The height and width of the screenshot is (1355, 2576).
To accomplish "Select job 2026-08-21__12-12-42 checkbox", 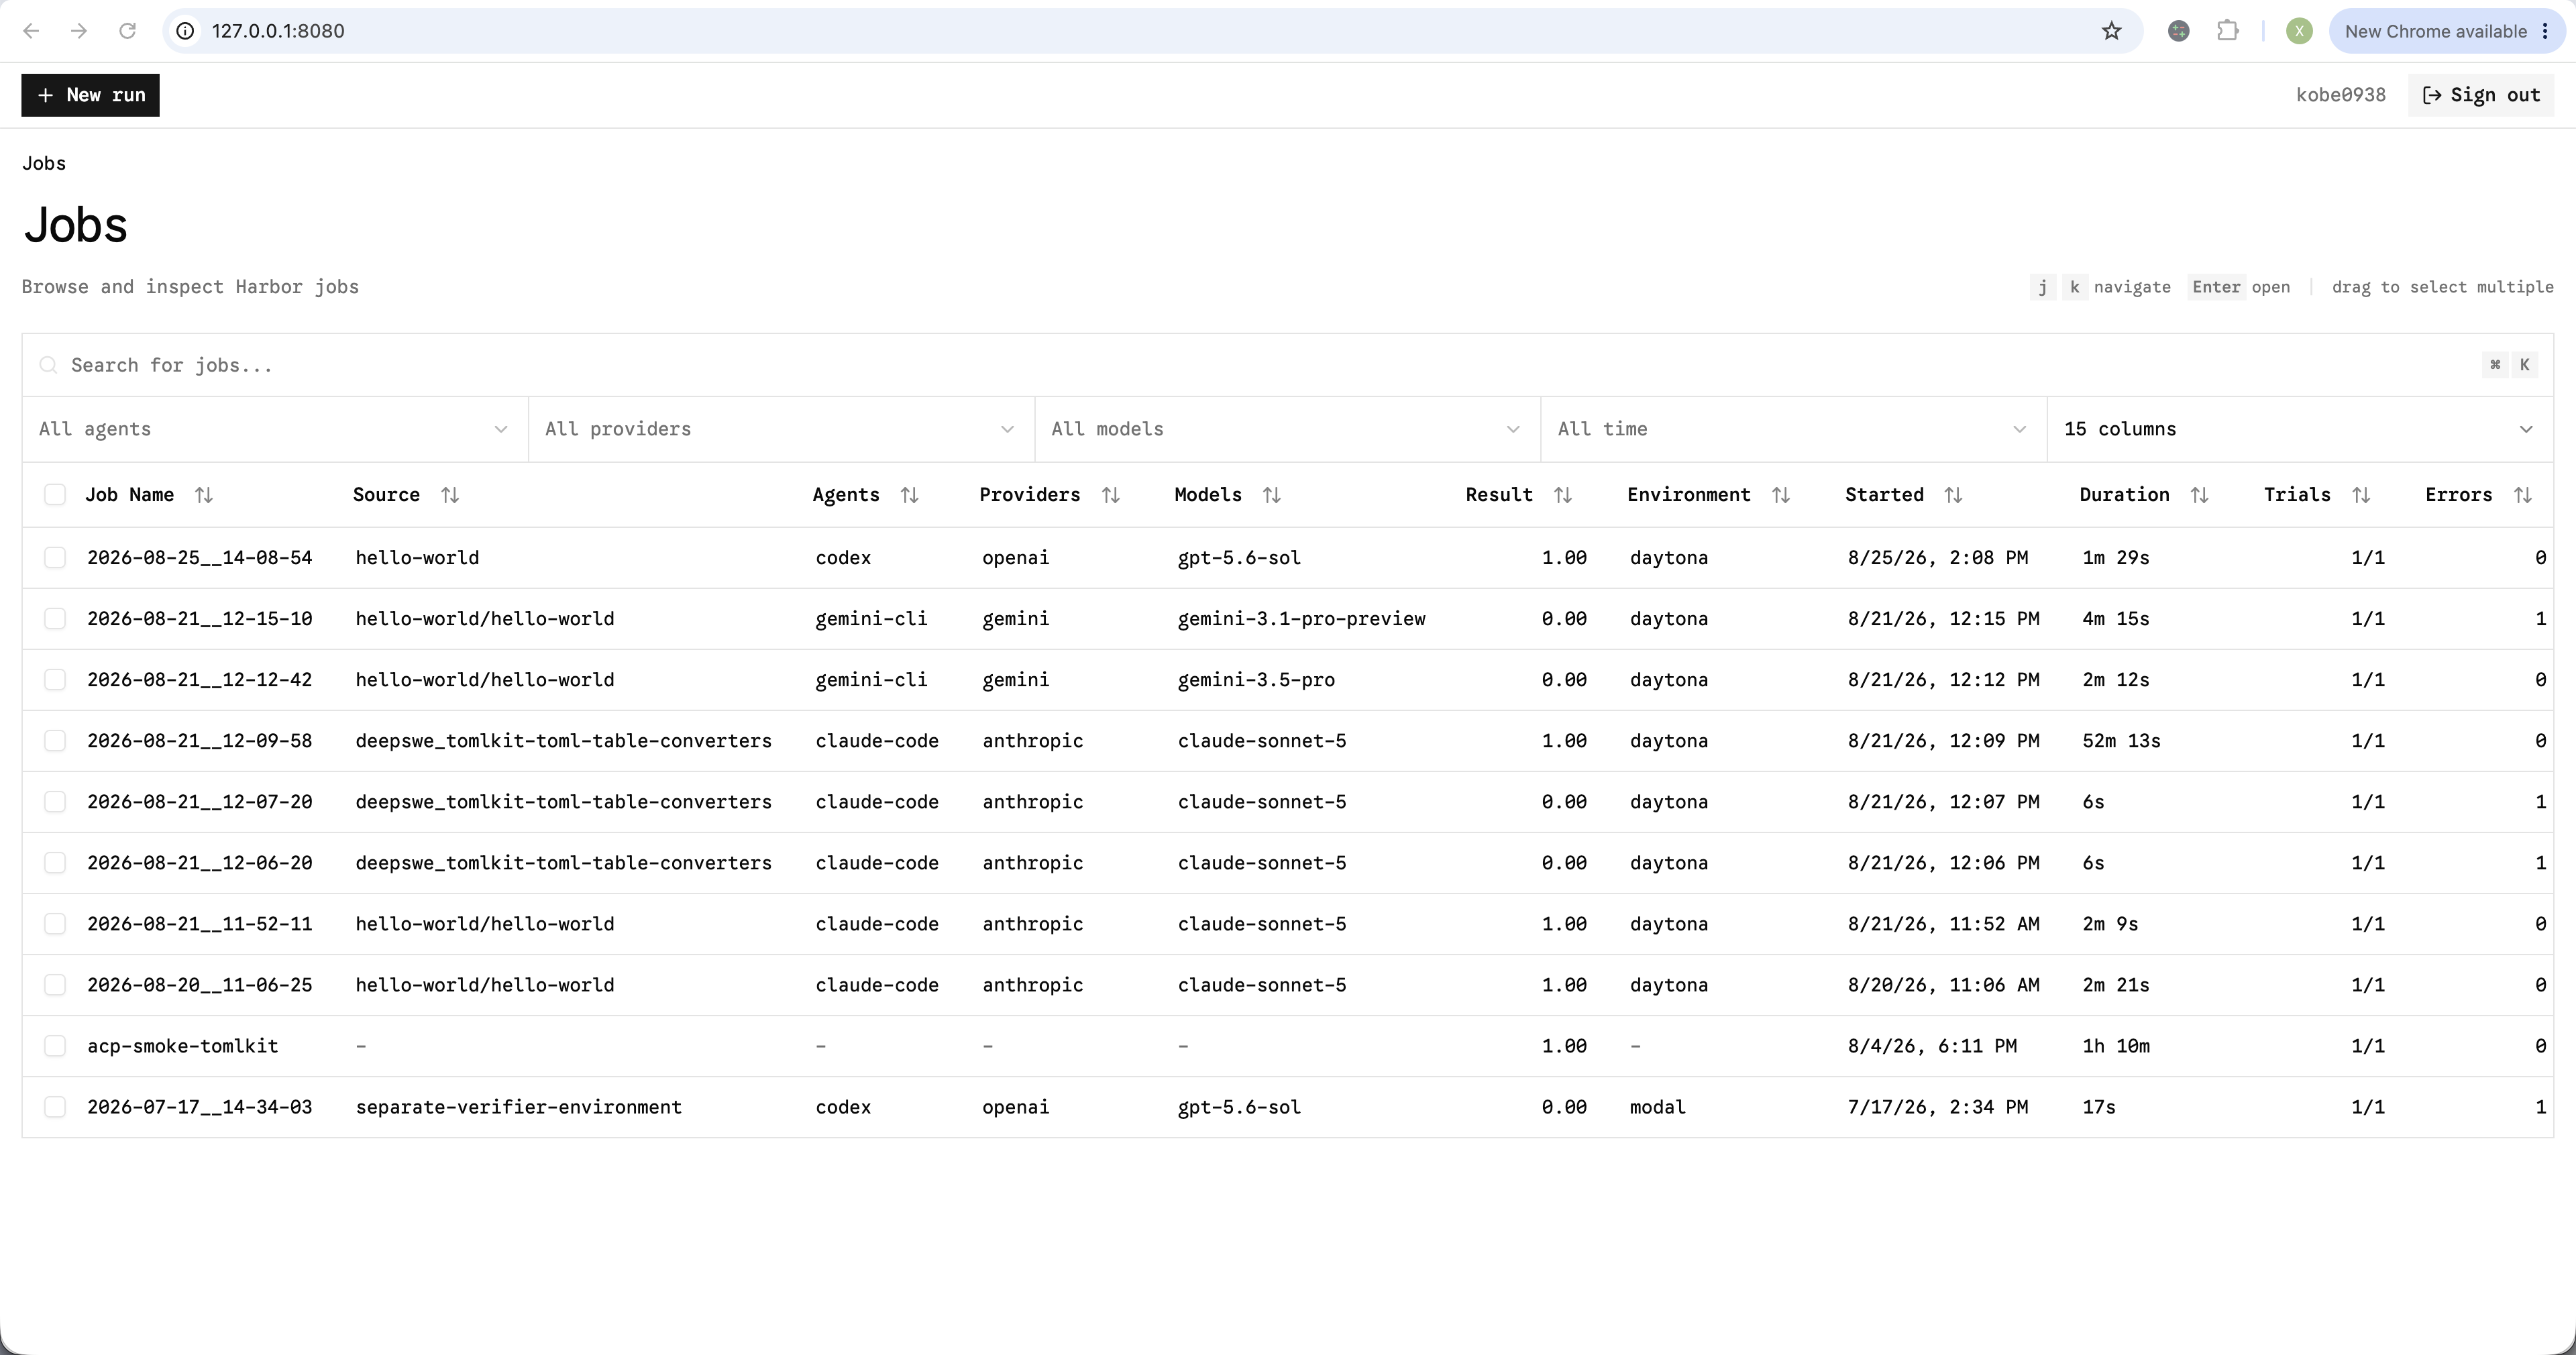I will coord(55,680).
